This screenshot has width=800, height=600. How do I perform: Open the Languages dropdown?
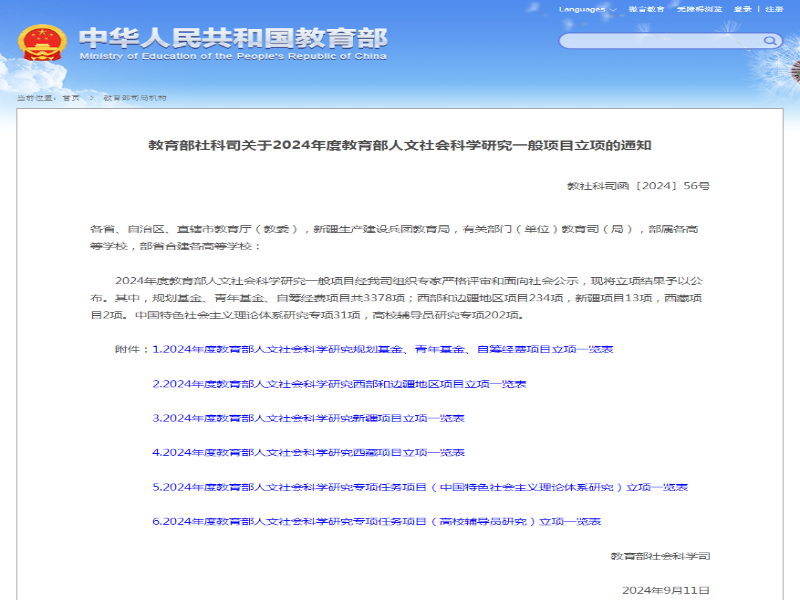pyautogui.click(x=582, y=10)
